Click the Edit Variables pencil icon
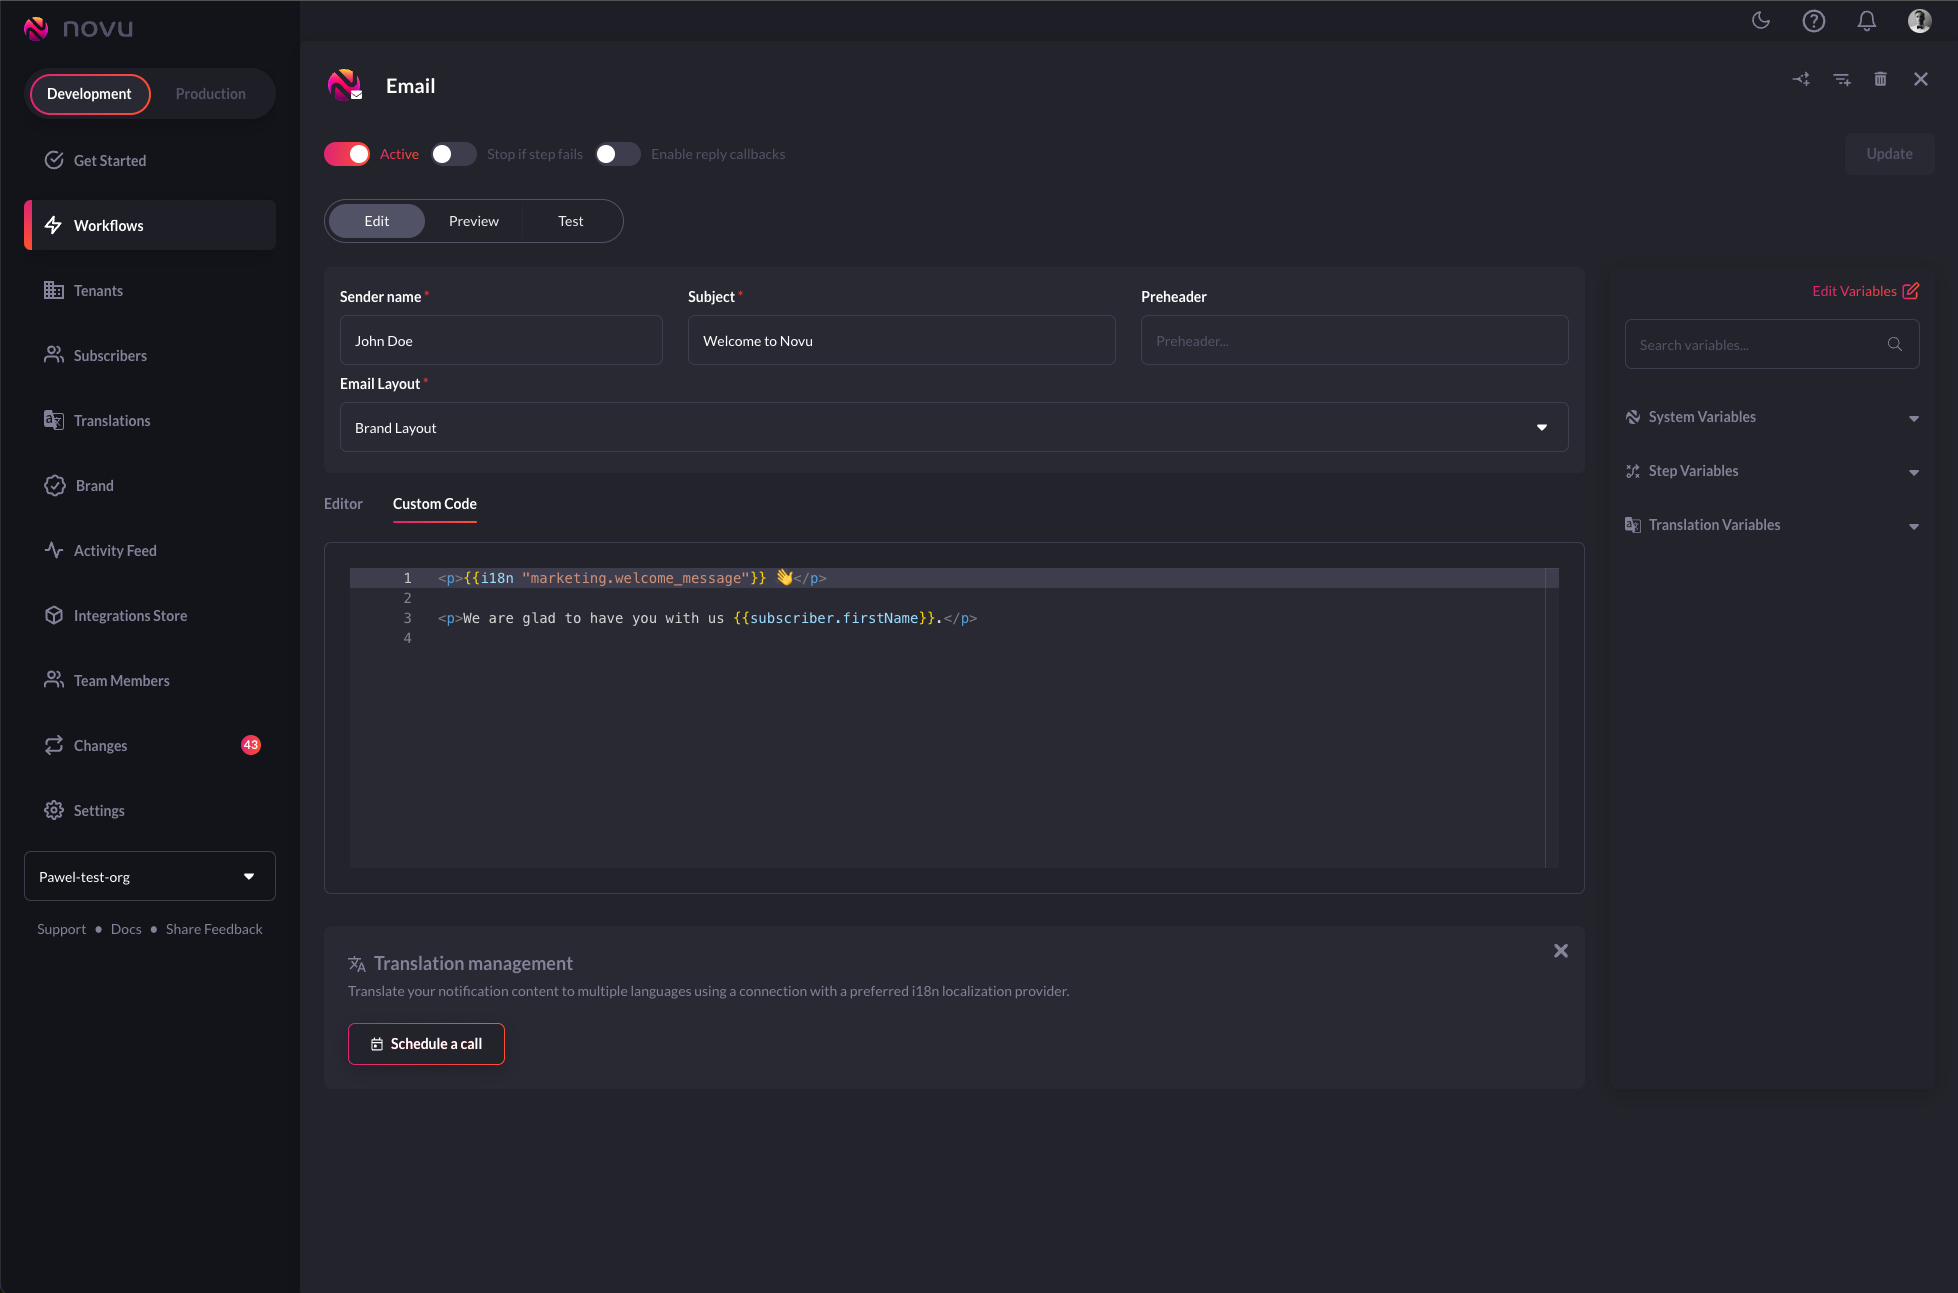The height and width of the screenshot is (1293, 1958). point(1910,291)
